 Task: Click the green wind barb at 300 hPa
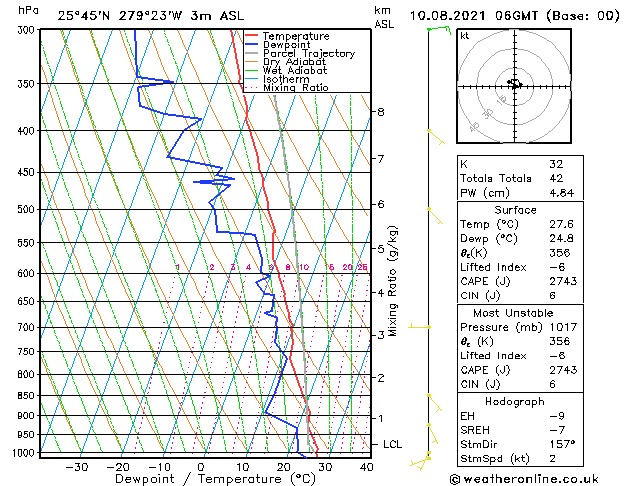point(439,29)
